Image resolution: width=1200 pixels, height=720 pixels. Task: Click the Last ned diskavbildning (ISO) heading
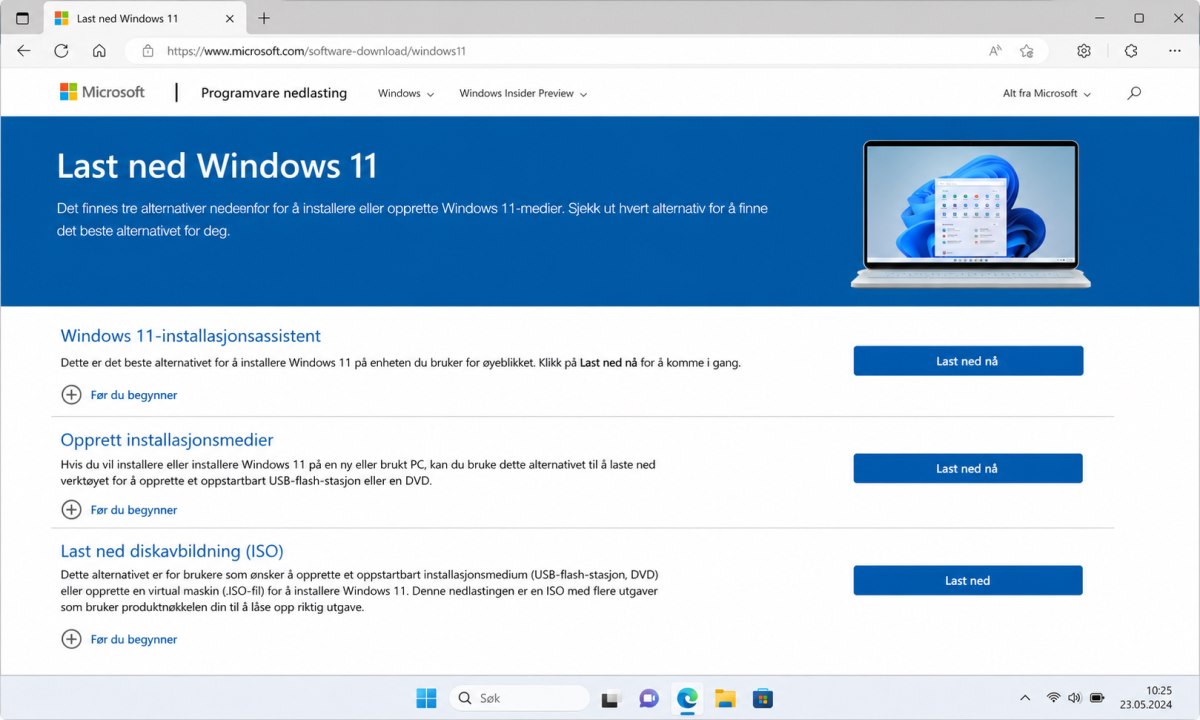[172, 551]
